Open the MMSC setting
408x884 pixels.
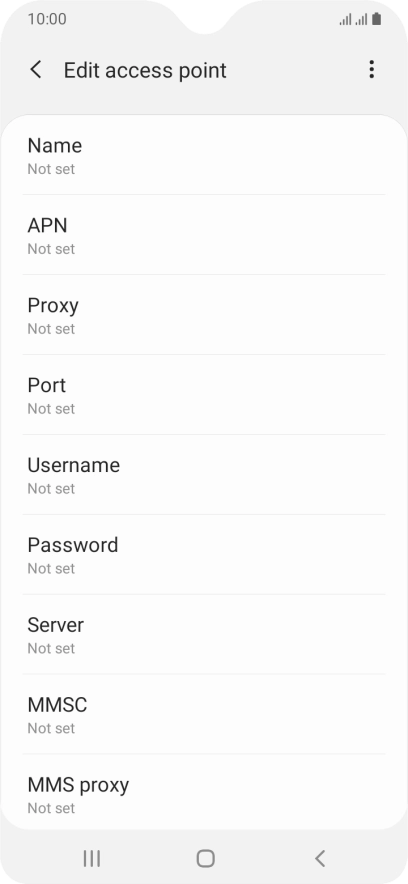[x=204, y=714]
